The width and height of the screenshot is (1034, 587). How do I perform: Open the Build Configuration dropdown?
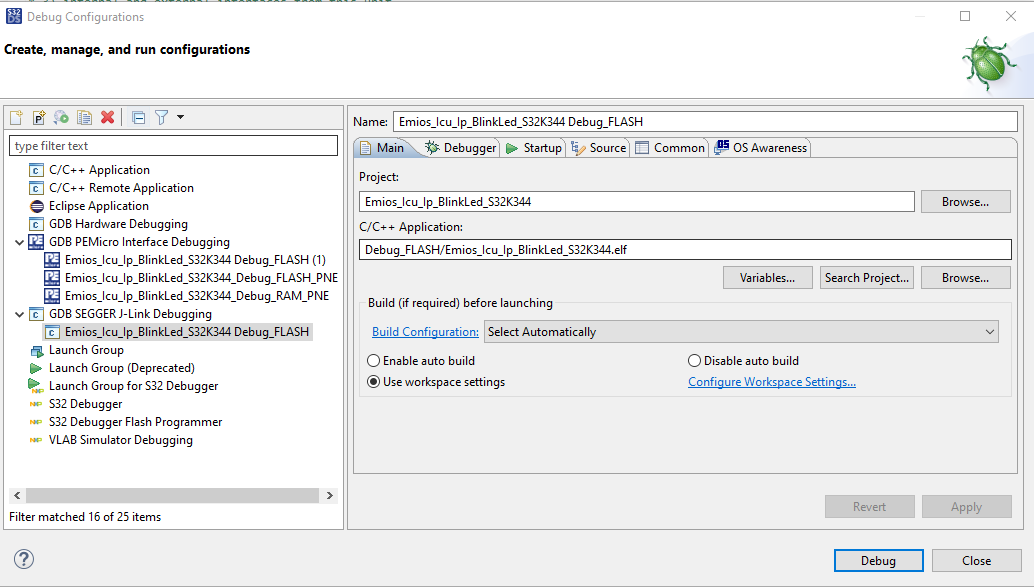(x=989, y=331)
